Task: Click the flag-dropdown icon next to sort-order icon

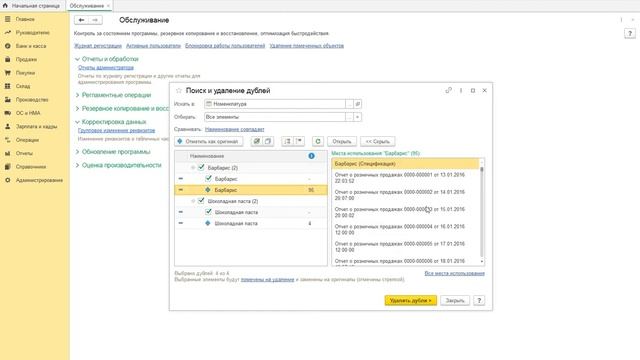Action: (x=299, y=141)
